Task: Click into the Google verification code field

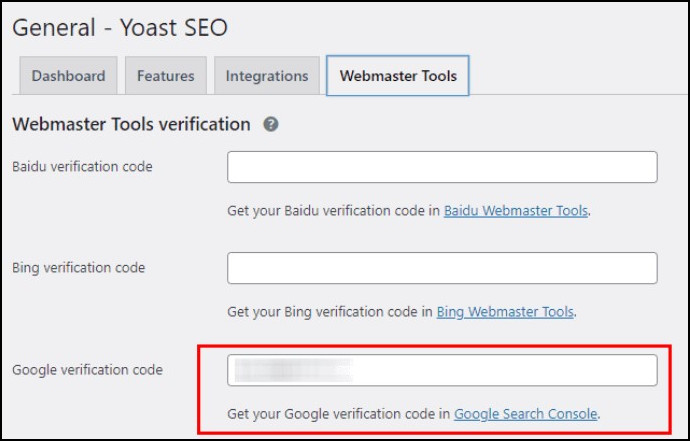Action: pyautogui.click(x=442, y=370)
